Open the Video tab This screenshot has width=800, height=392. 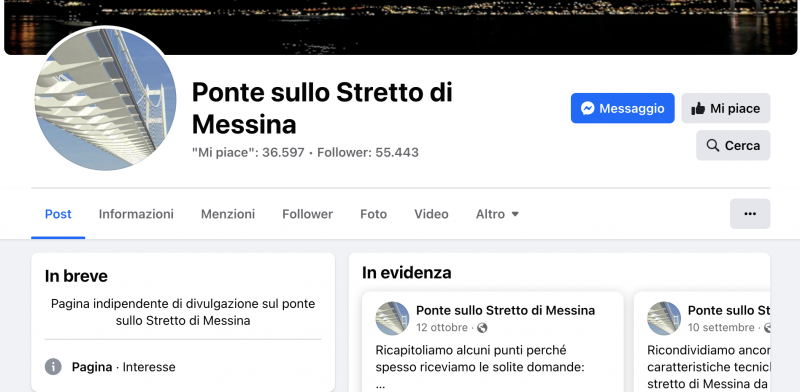point(432,214)
